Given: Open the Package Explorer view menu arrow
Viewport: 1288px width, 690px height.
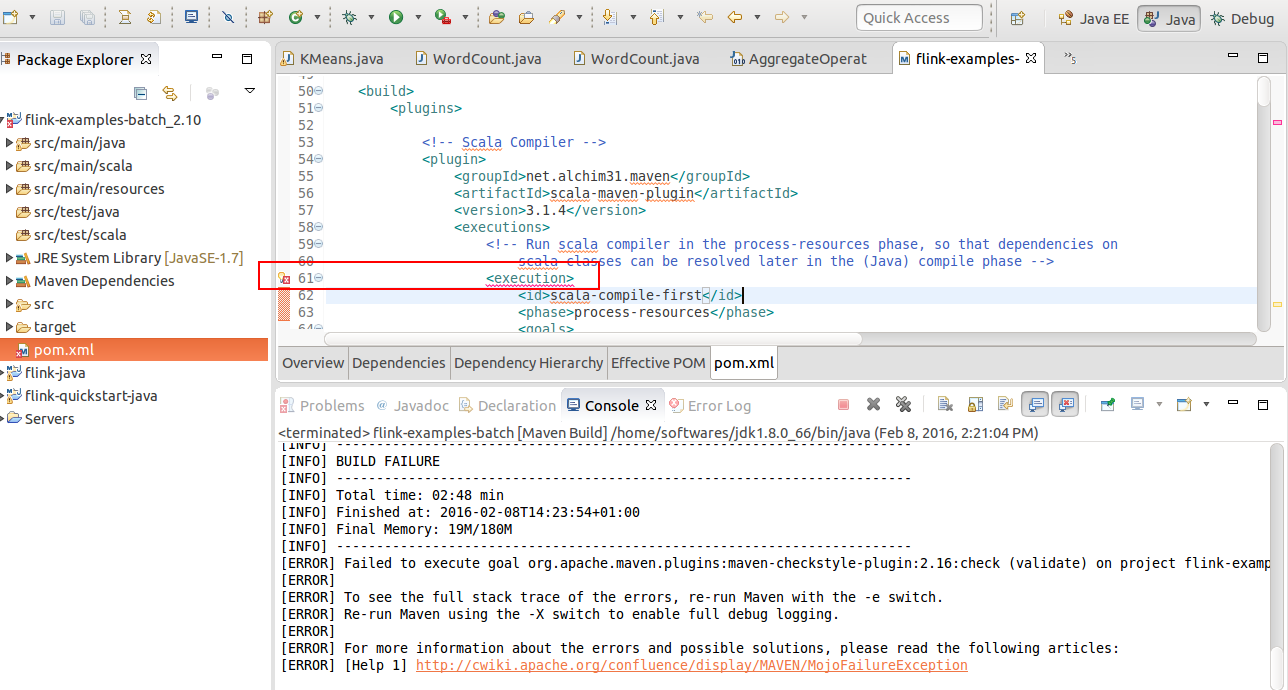Looking at the screenshot, I should pyautogui.click(x=250, y=92).
